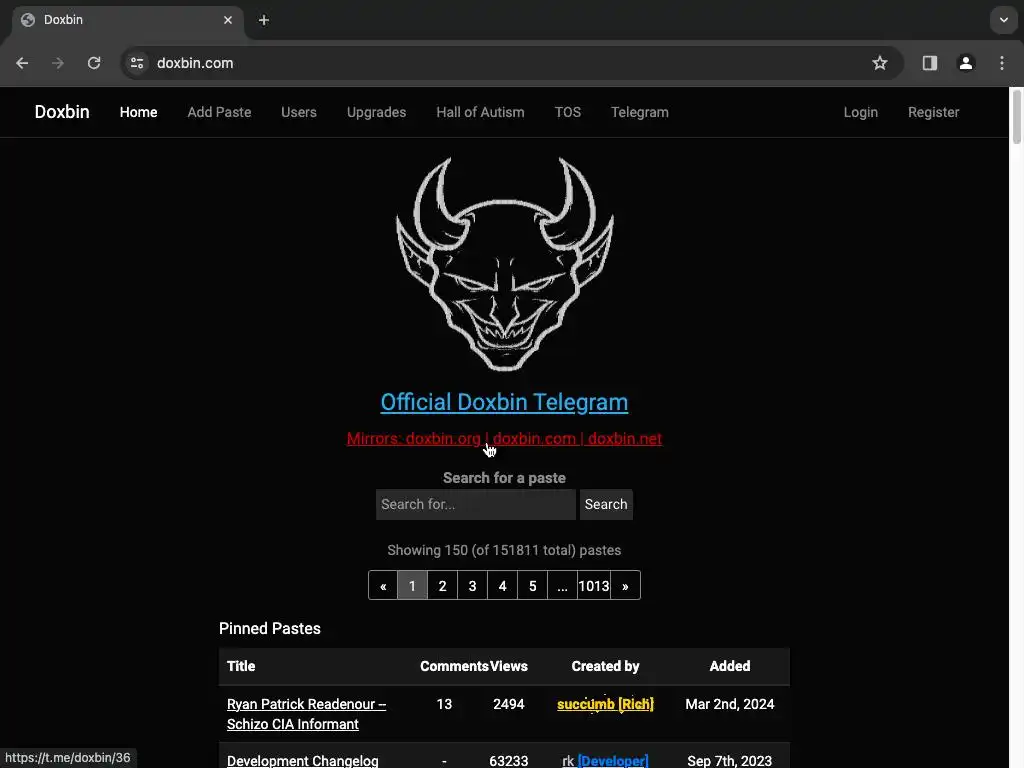The height and width of the screenshot is (768, 1024).
Task: Select the Doxbin browser tab
Action: tap(127, 20)
